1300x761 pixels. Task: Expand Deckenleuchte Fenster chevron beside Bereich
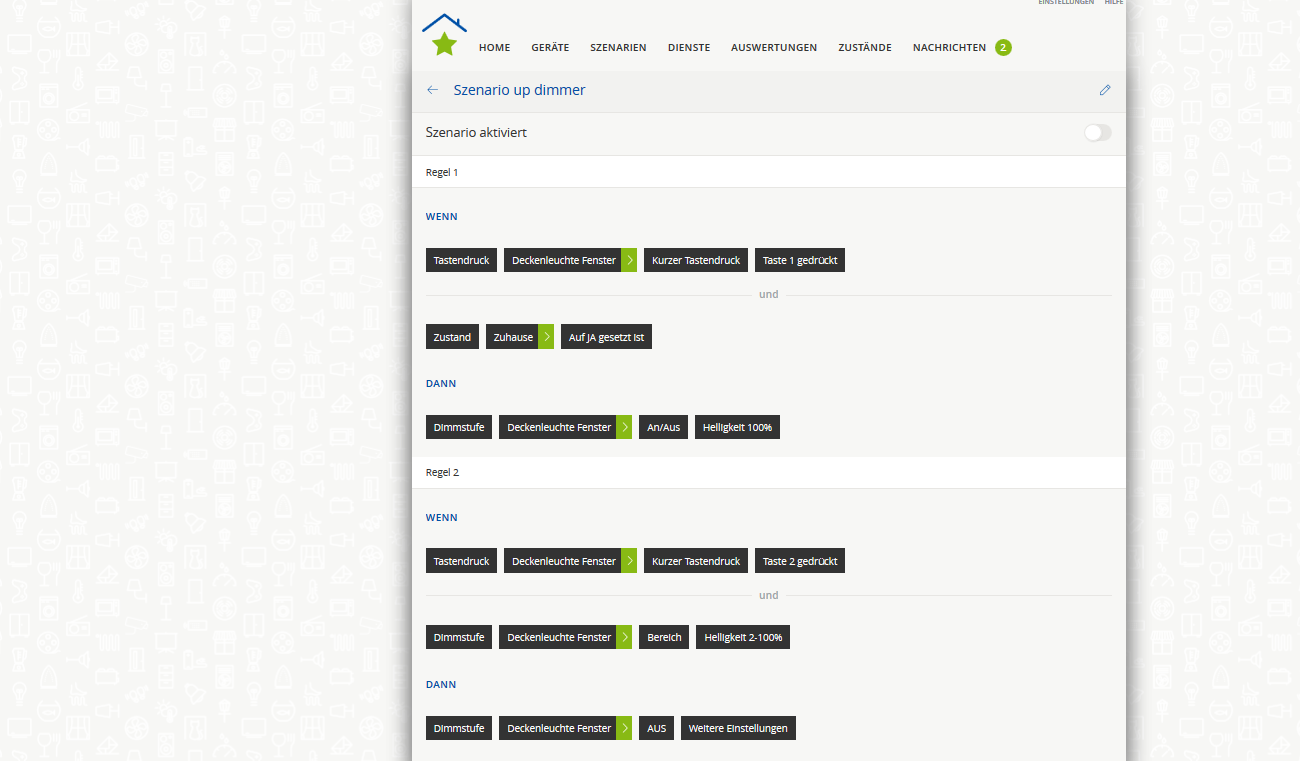[624, 637]
